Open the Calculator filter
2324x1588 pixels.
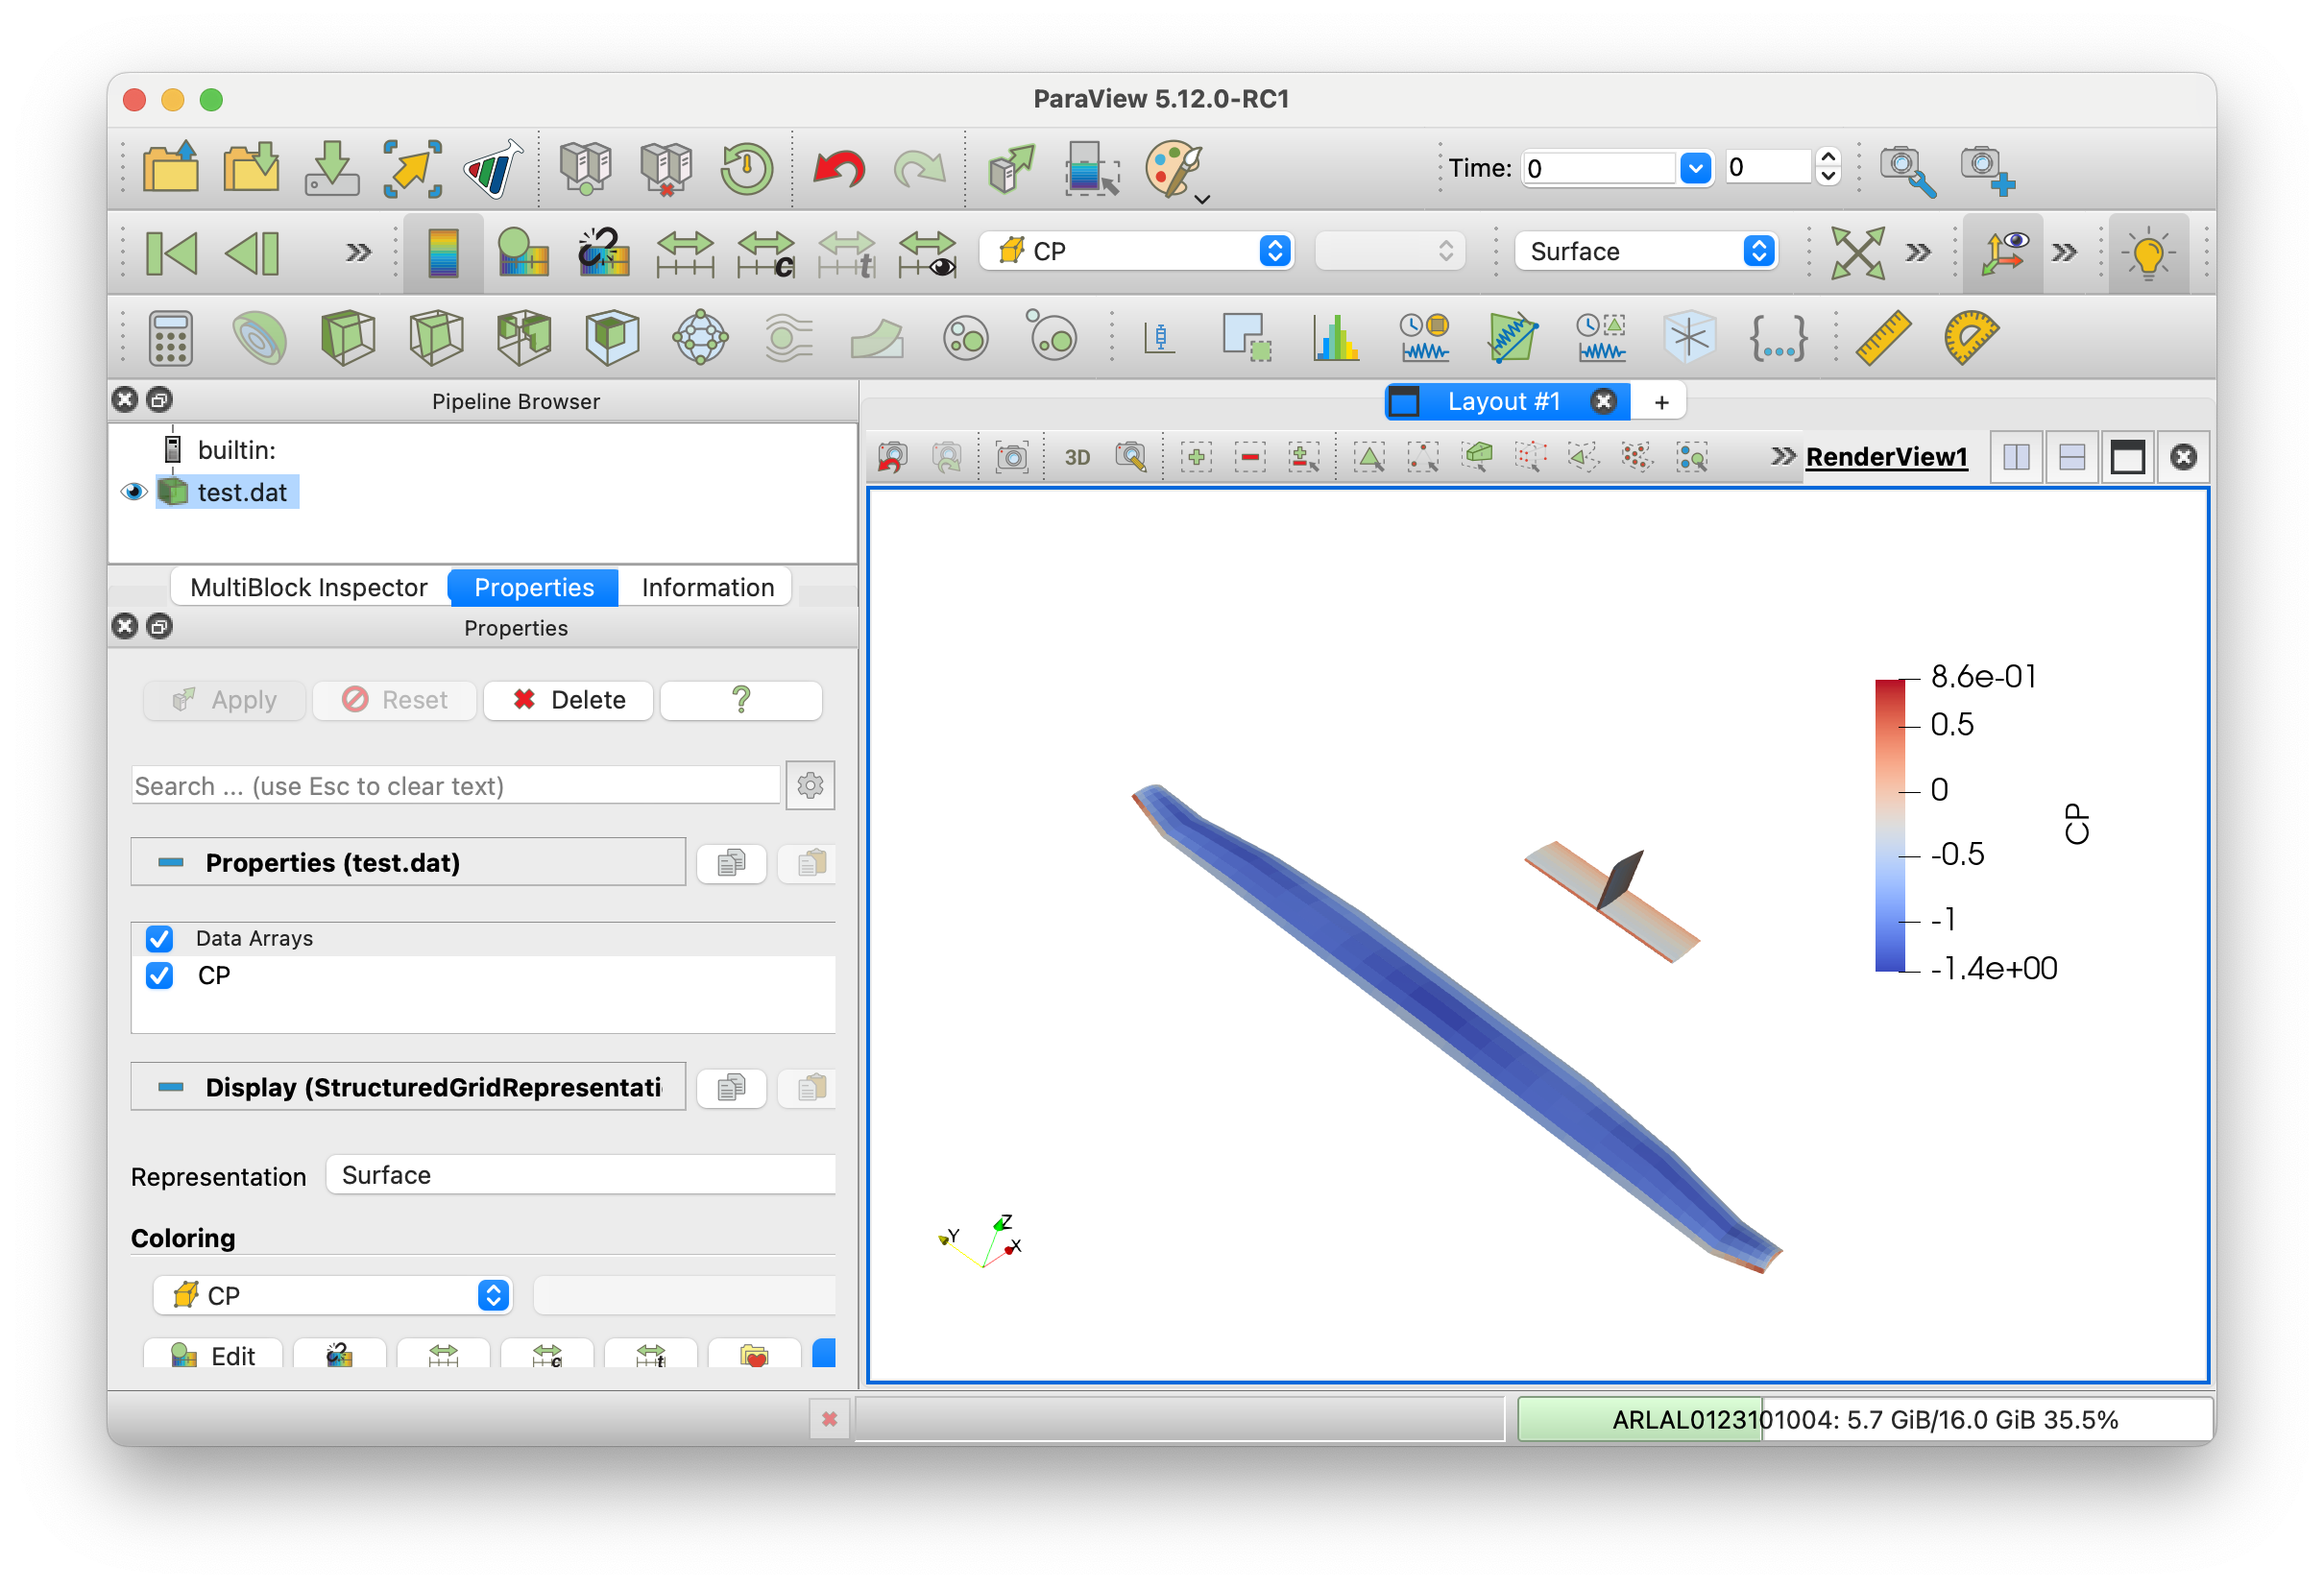click(170, 338)
